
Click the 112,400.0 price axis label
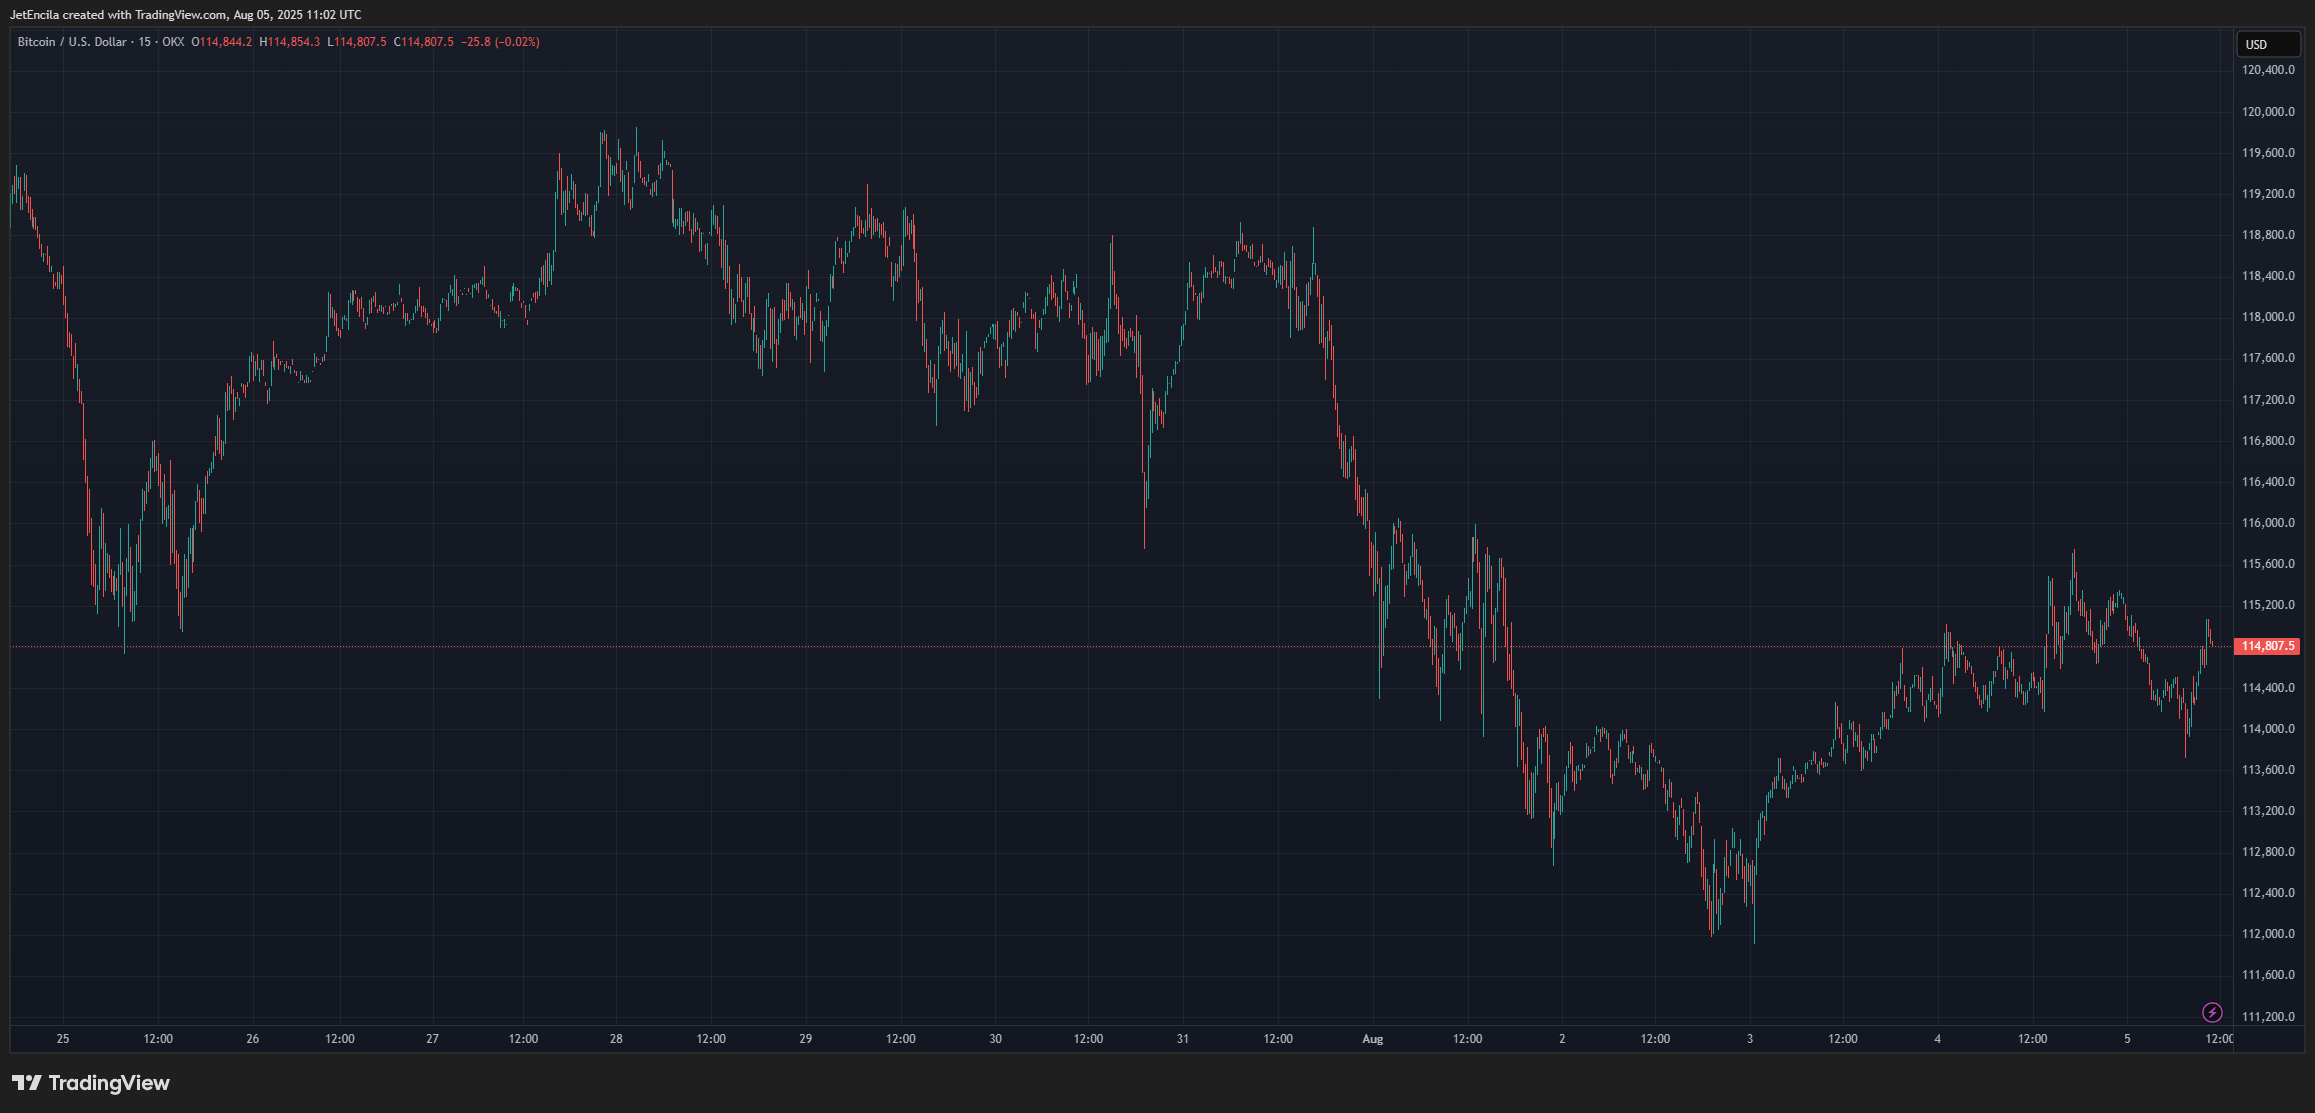point(2268,893)
